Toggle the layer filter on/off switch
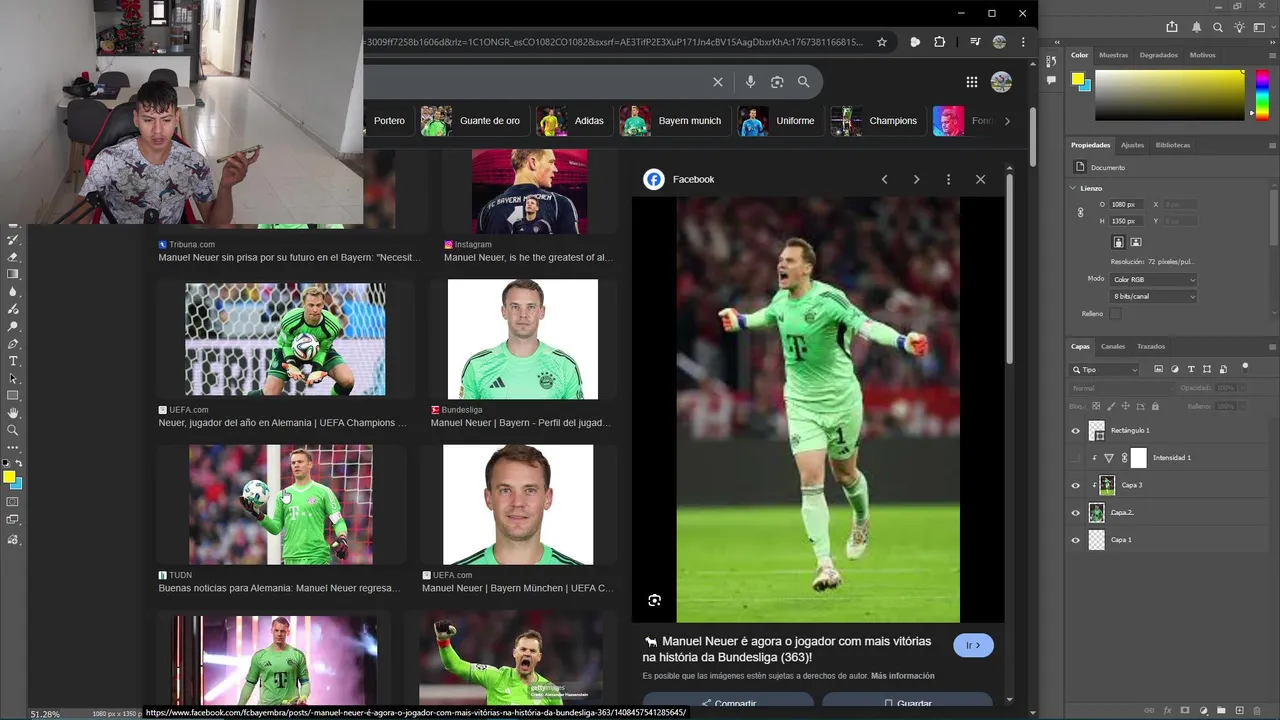The height and width of the screenshot is (720, 1280). tap(1245, 367)
